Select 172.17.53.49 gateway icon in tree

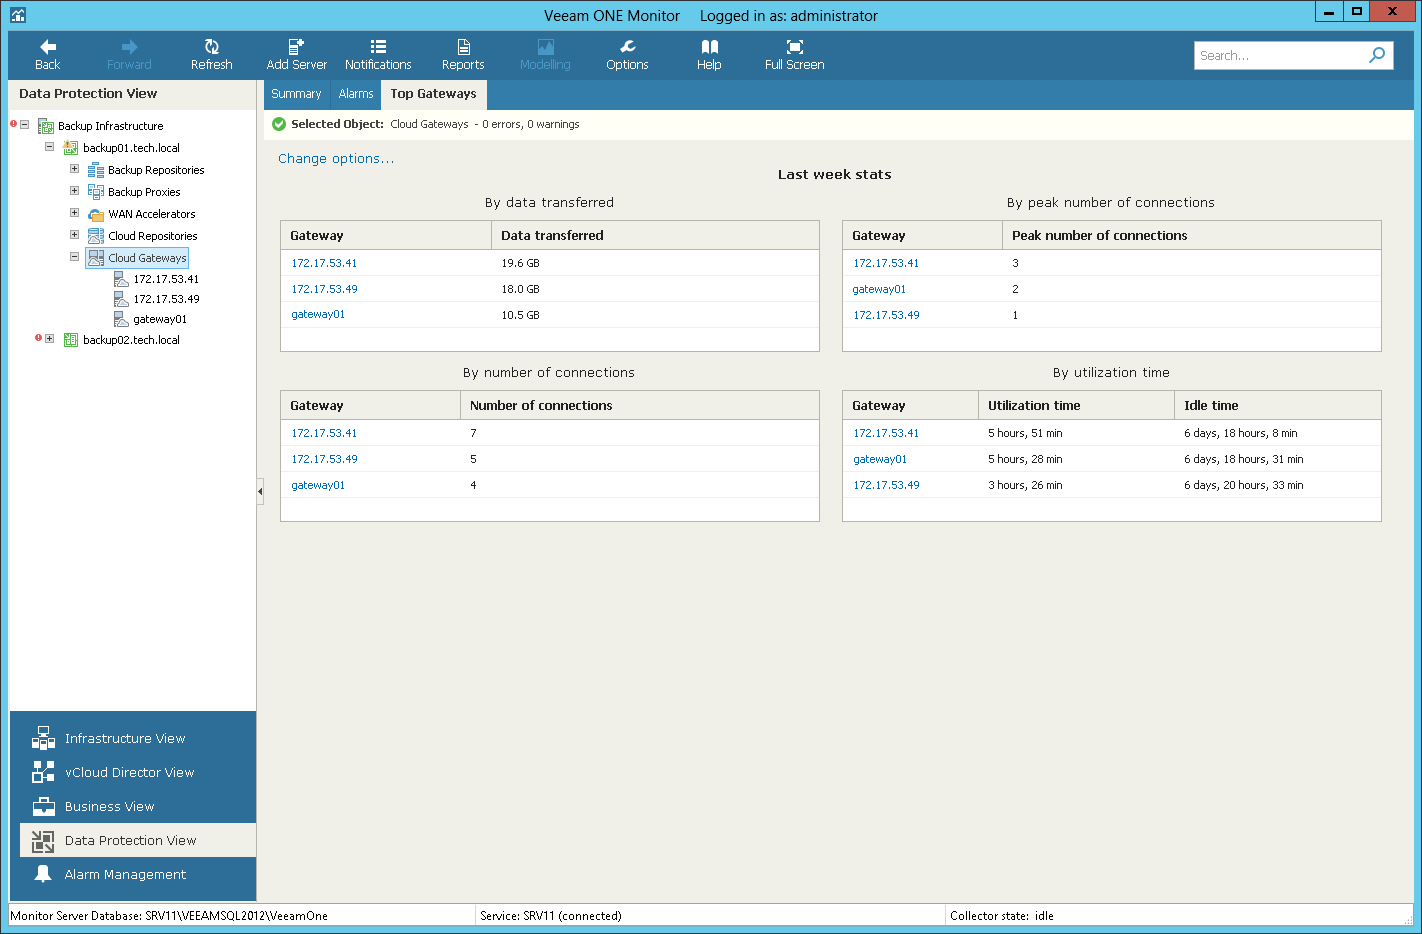[x=121, y=299]
